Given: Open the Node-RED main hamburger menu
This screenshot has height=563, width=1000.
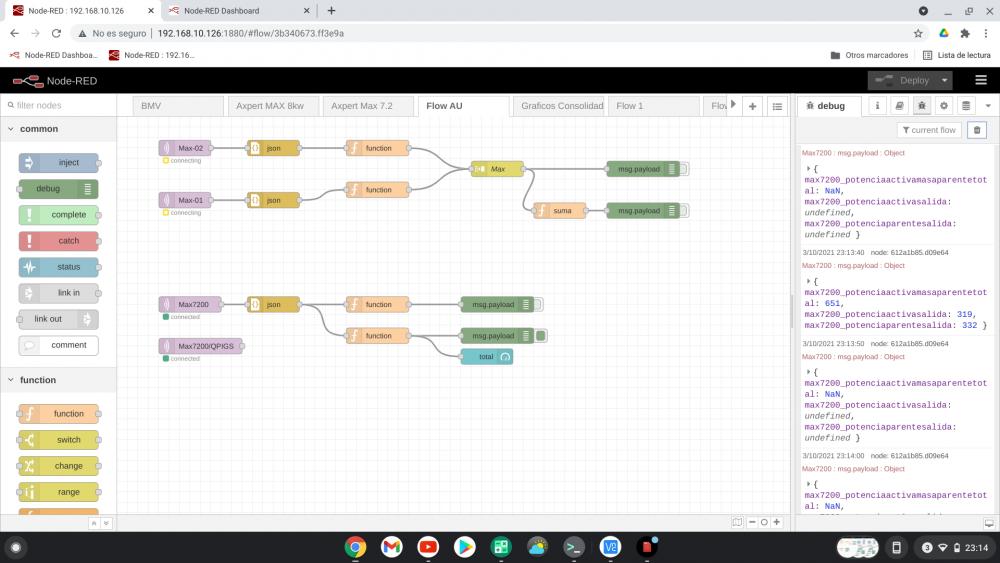Looking at the screenshot, I should point(981,80).
